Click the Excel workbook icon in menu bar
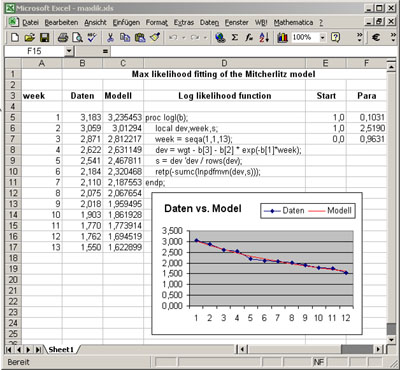400x370 pixels. (13, 22)
